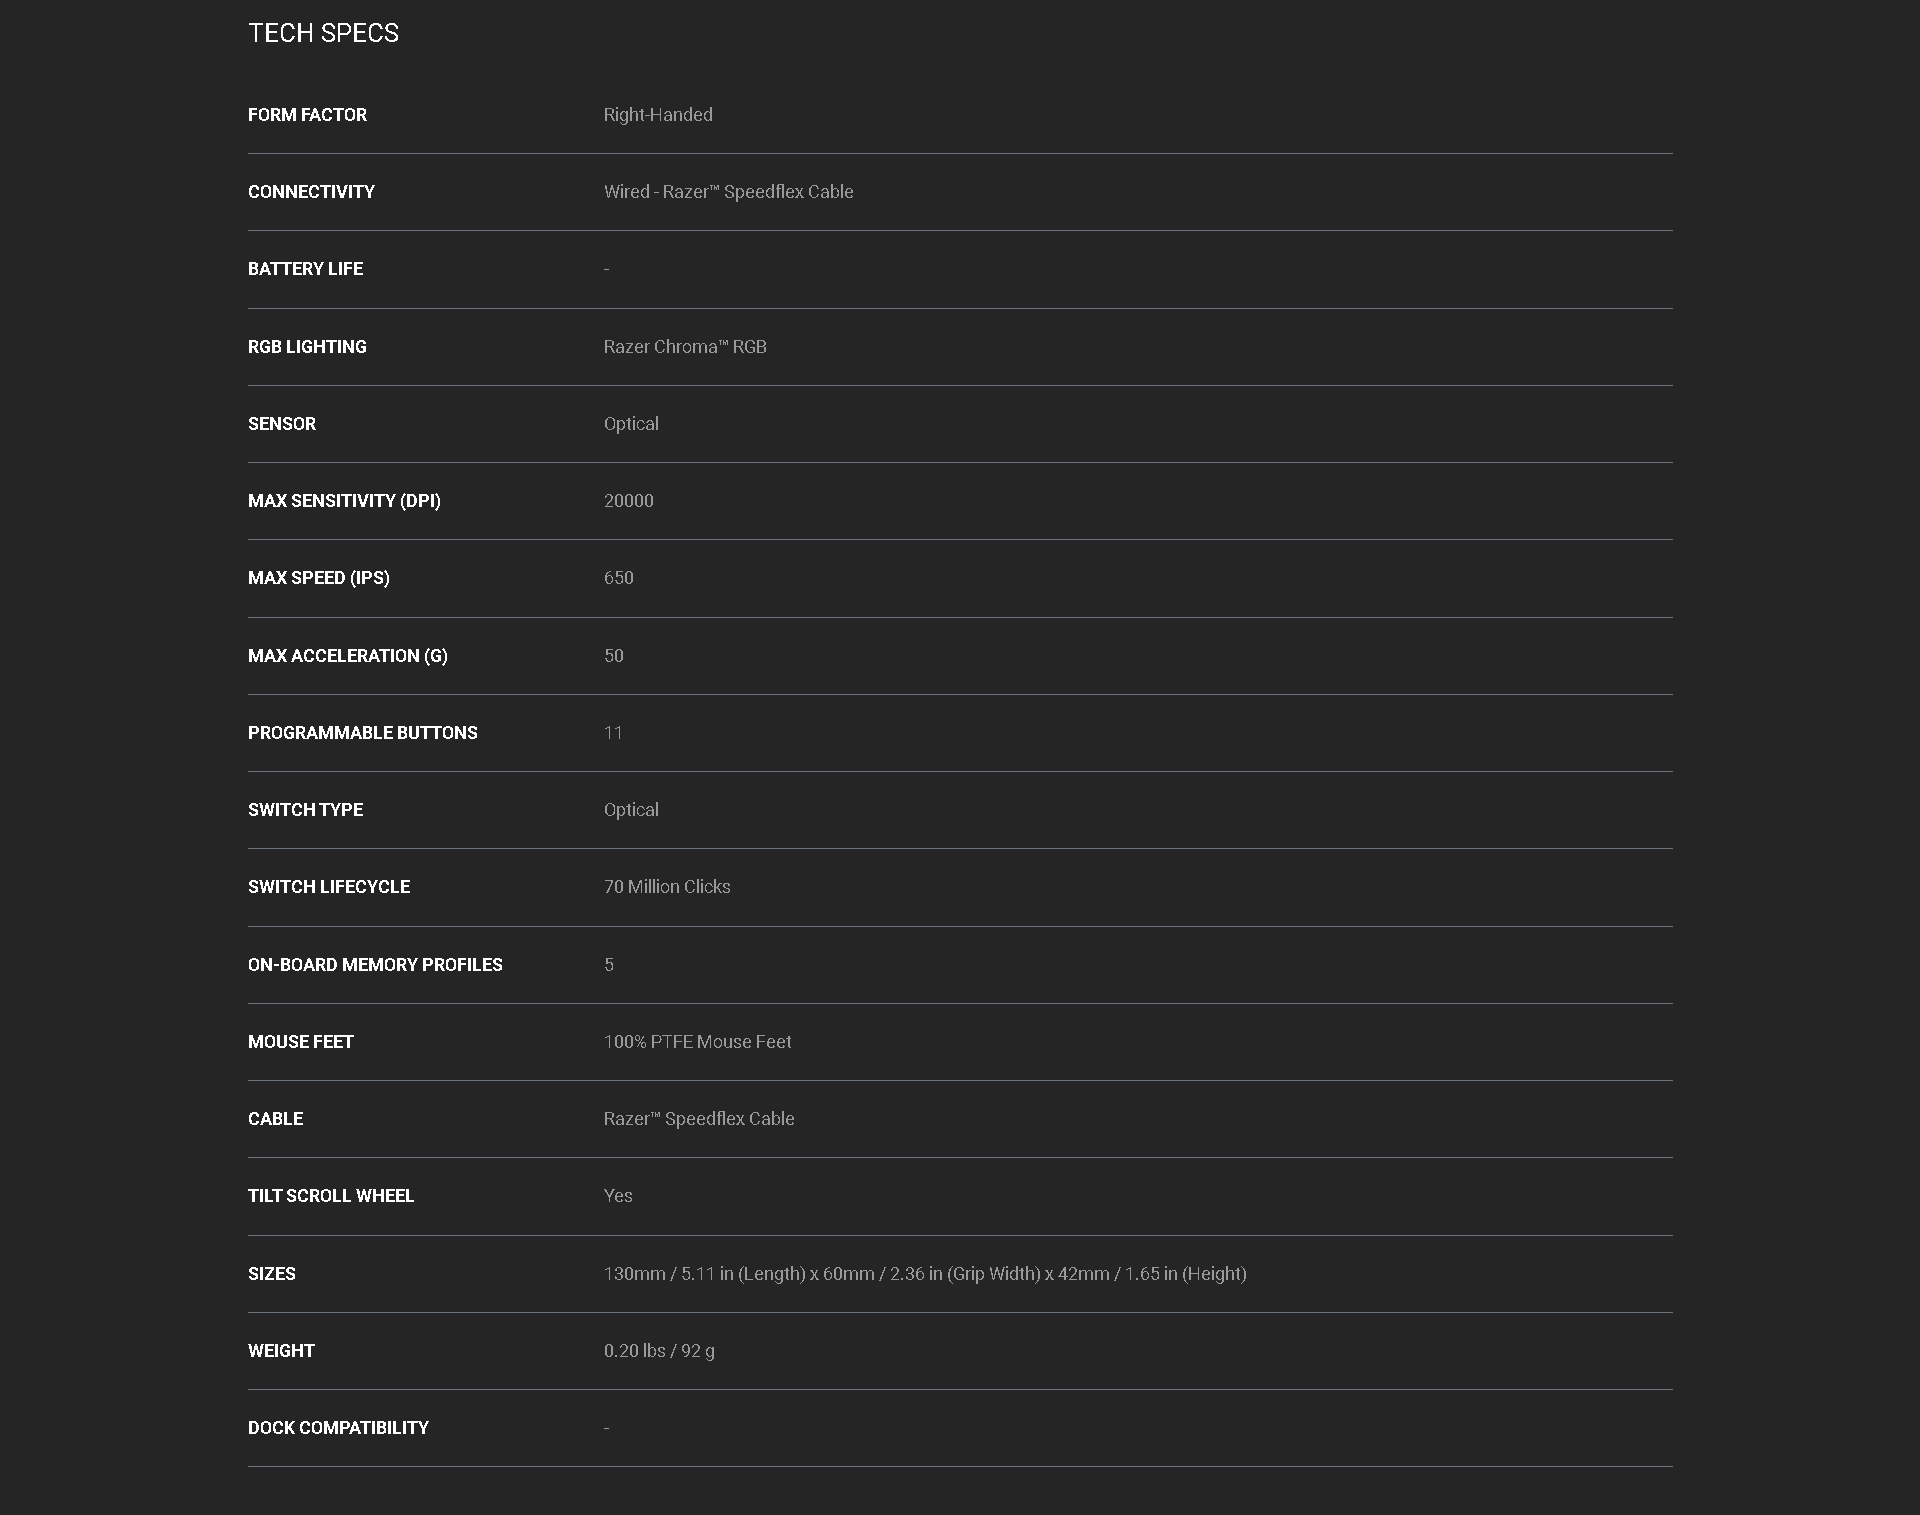Viewport: 1920px width, 1515px height.
Task: Select the Right-Handed value text
Action: (658, 115)
